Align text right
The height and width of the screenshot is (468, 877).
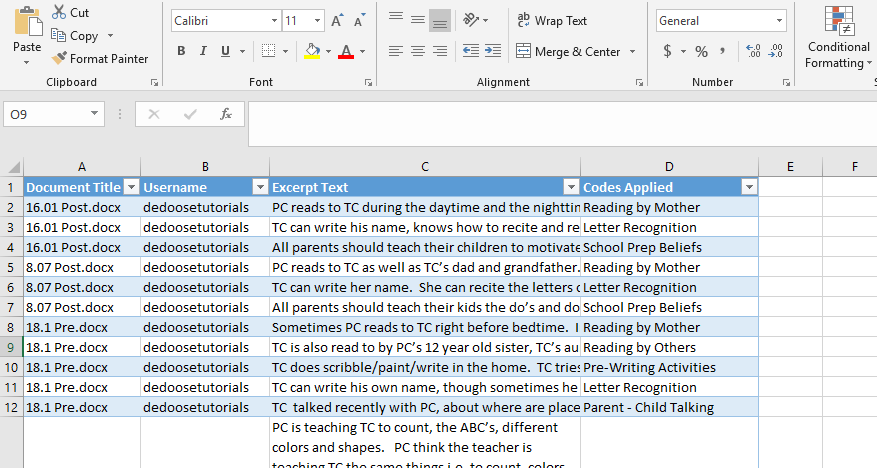click(440, 51)
